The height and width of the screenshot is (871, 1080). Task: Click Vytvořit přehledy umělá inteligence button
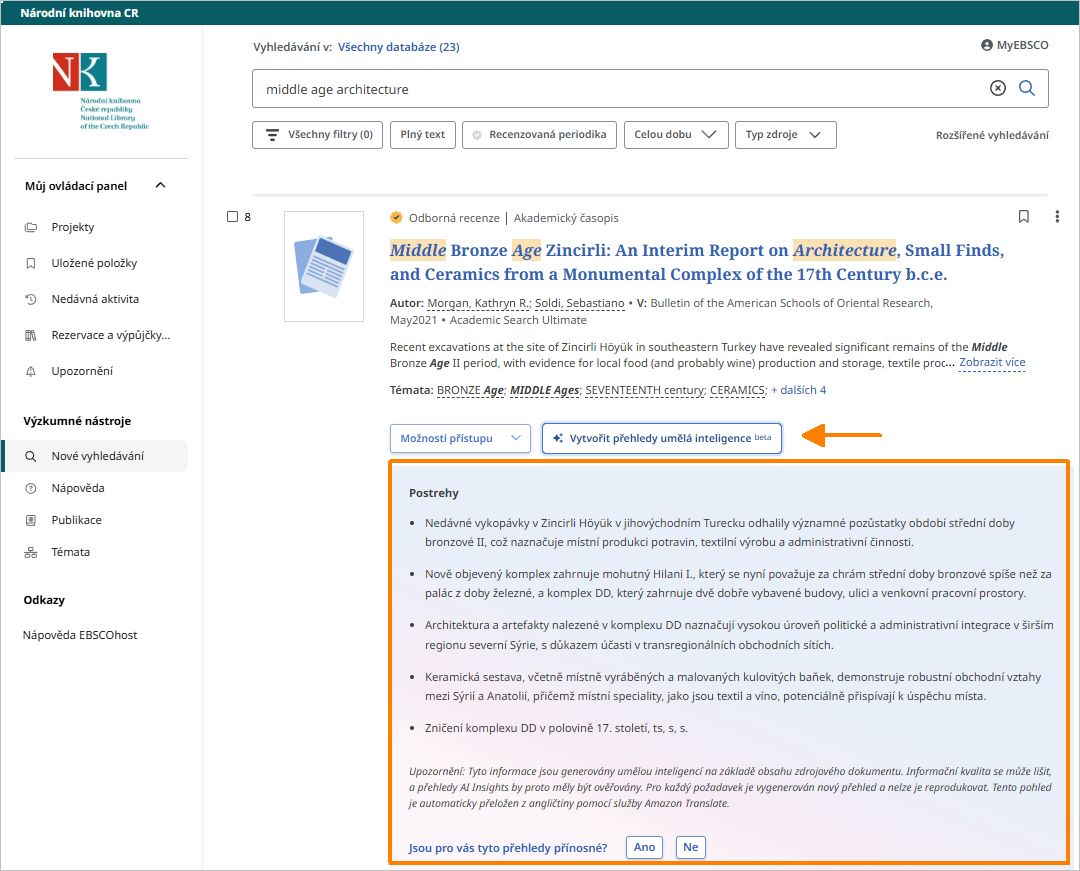point(662,439)
